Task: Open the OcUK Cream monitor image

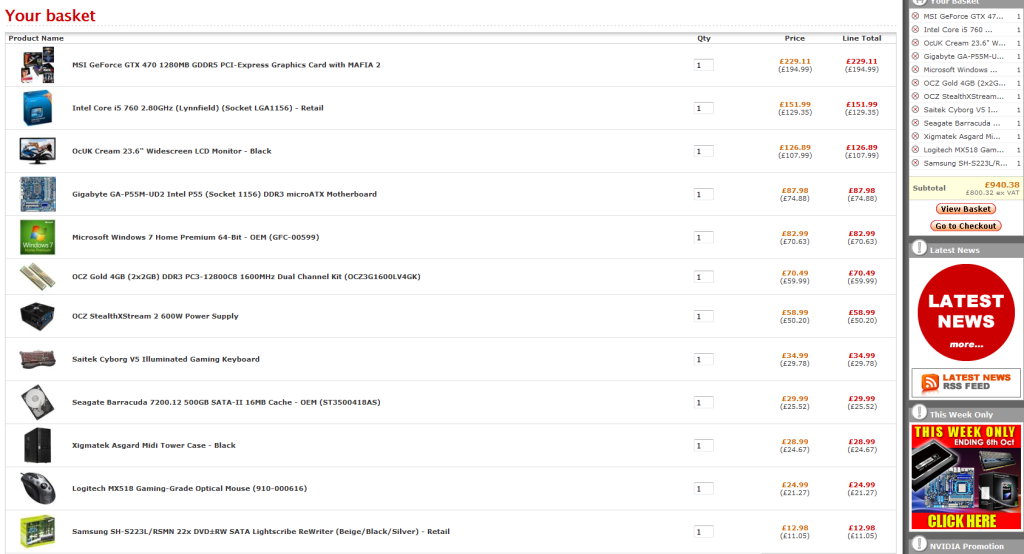Action: (37, 151)
